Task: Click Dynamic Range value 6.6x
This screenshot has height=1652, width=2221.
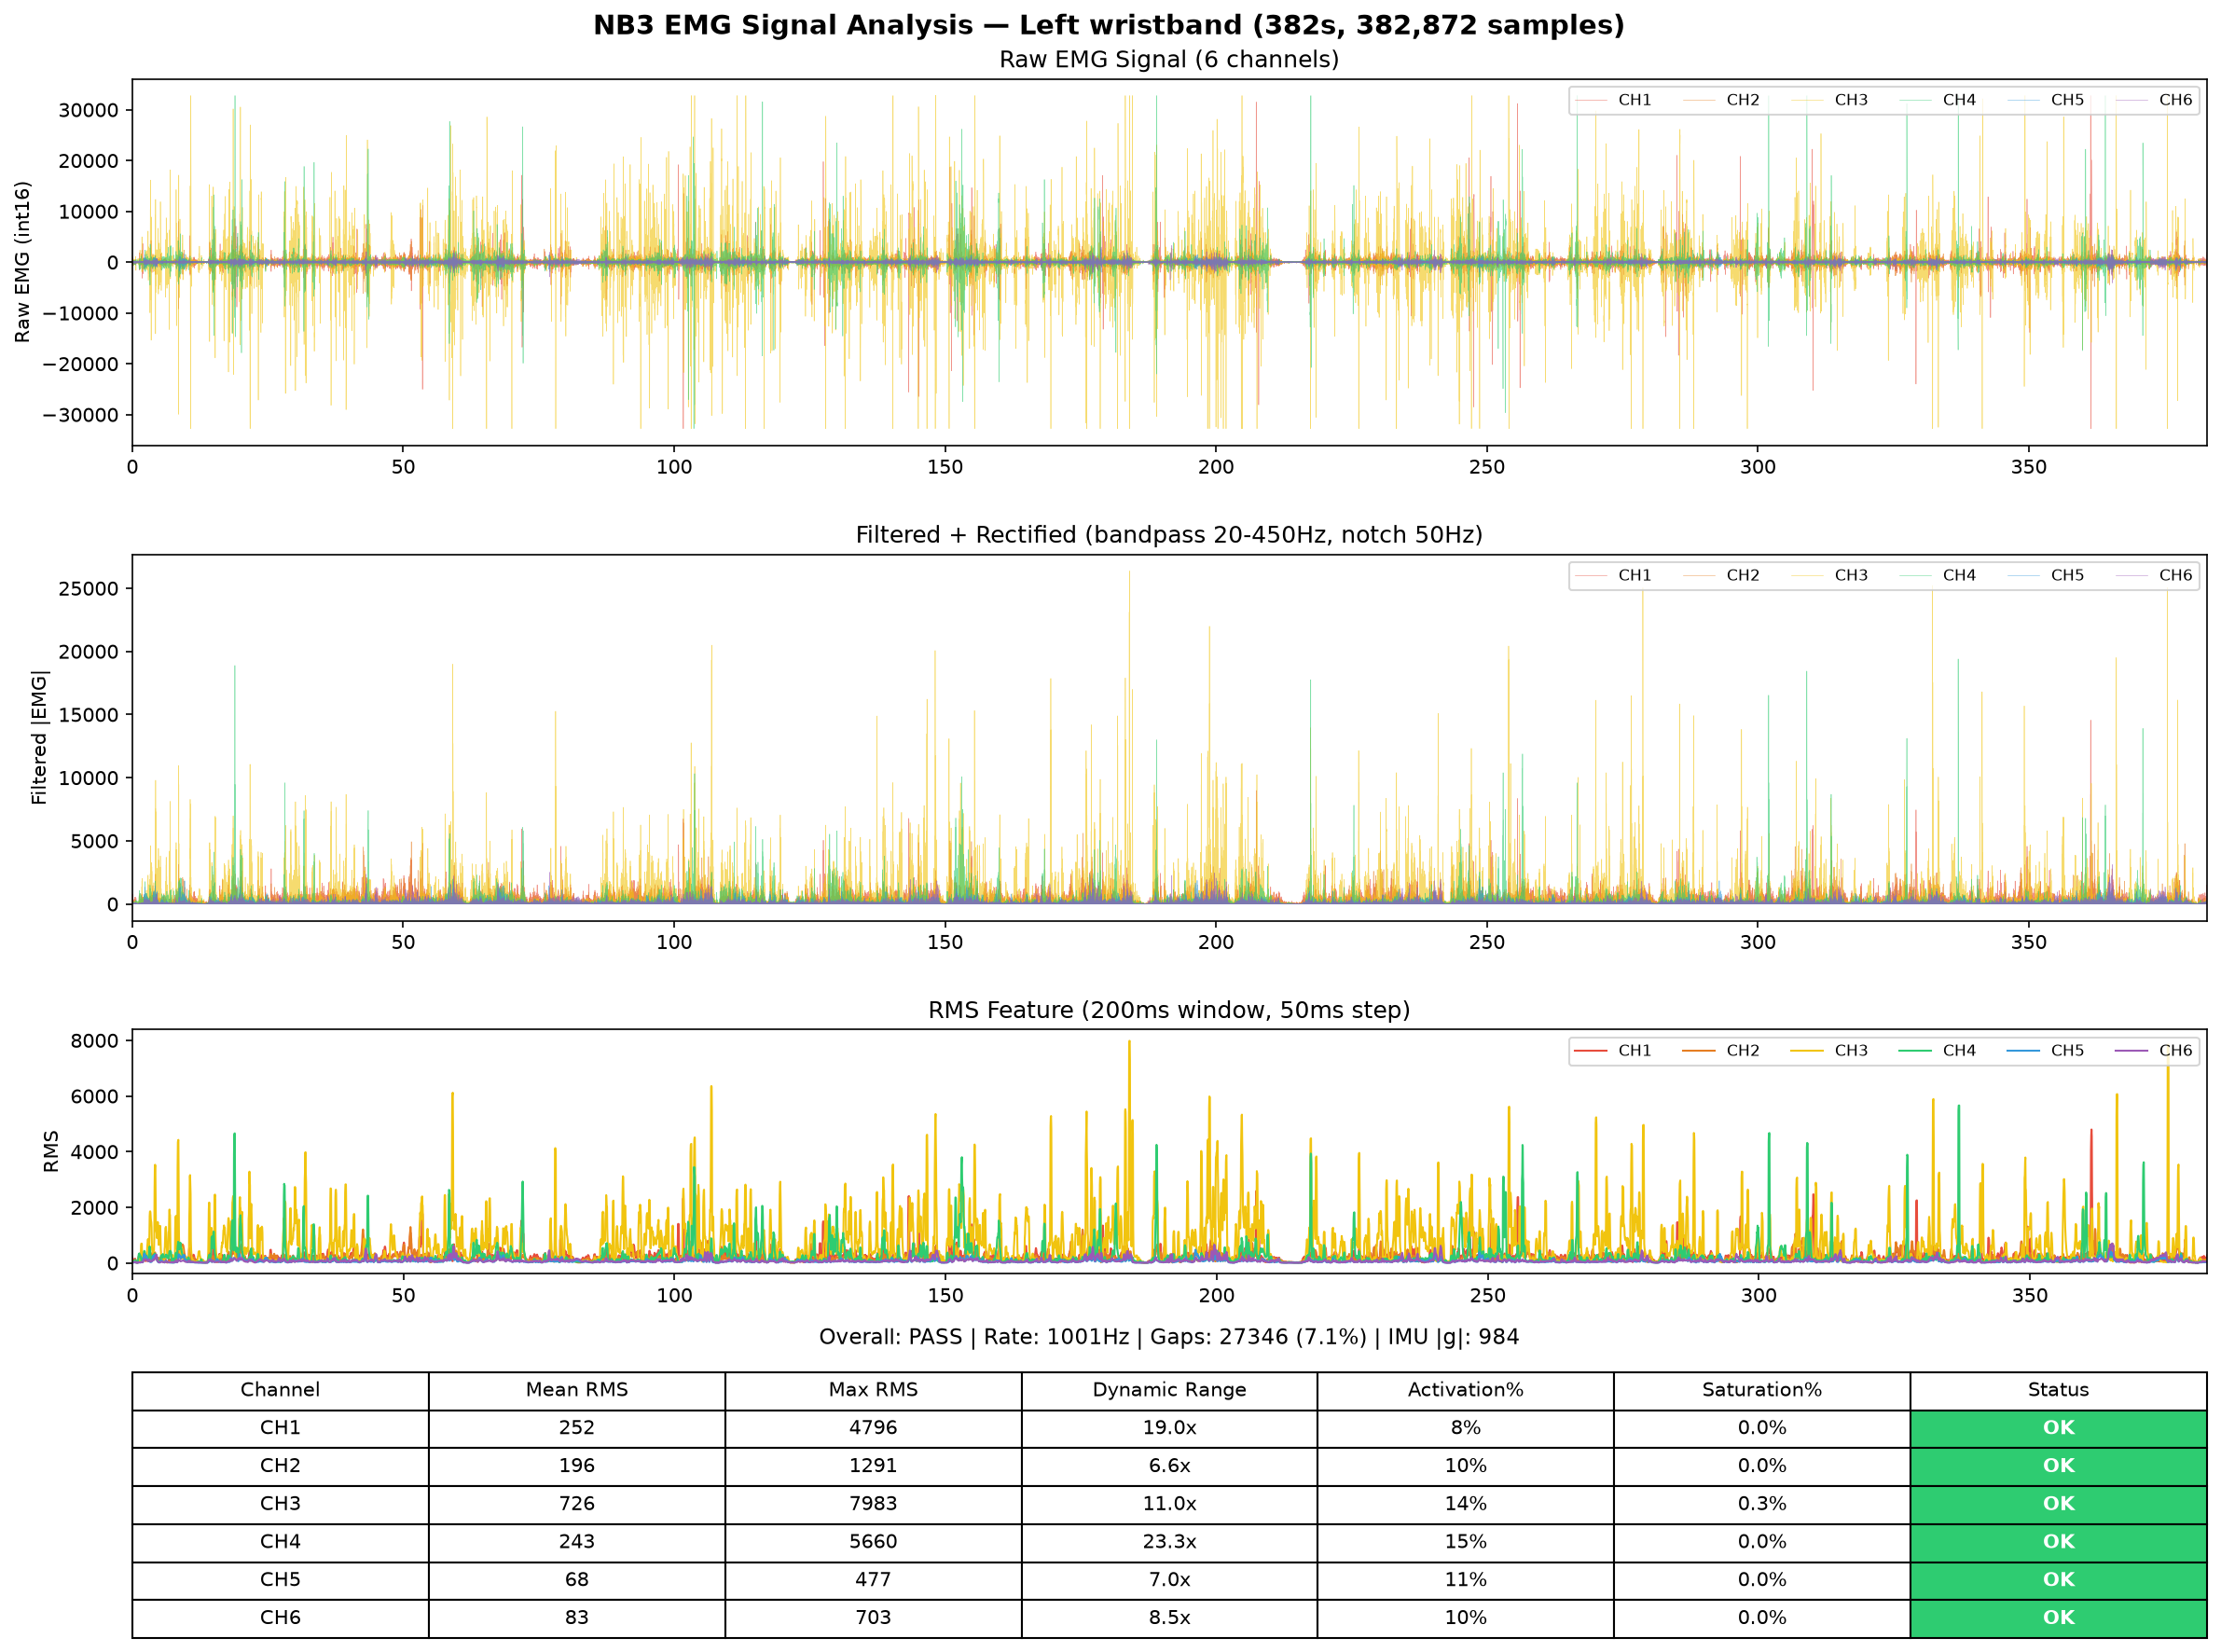Action: point(1169,1466)
